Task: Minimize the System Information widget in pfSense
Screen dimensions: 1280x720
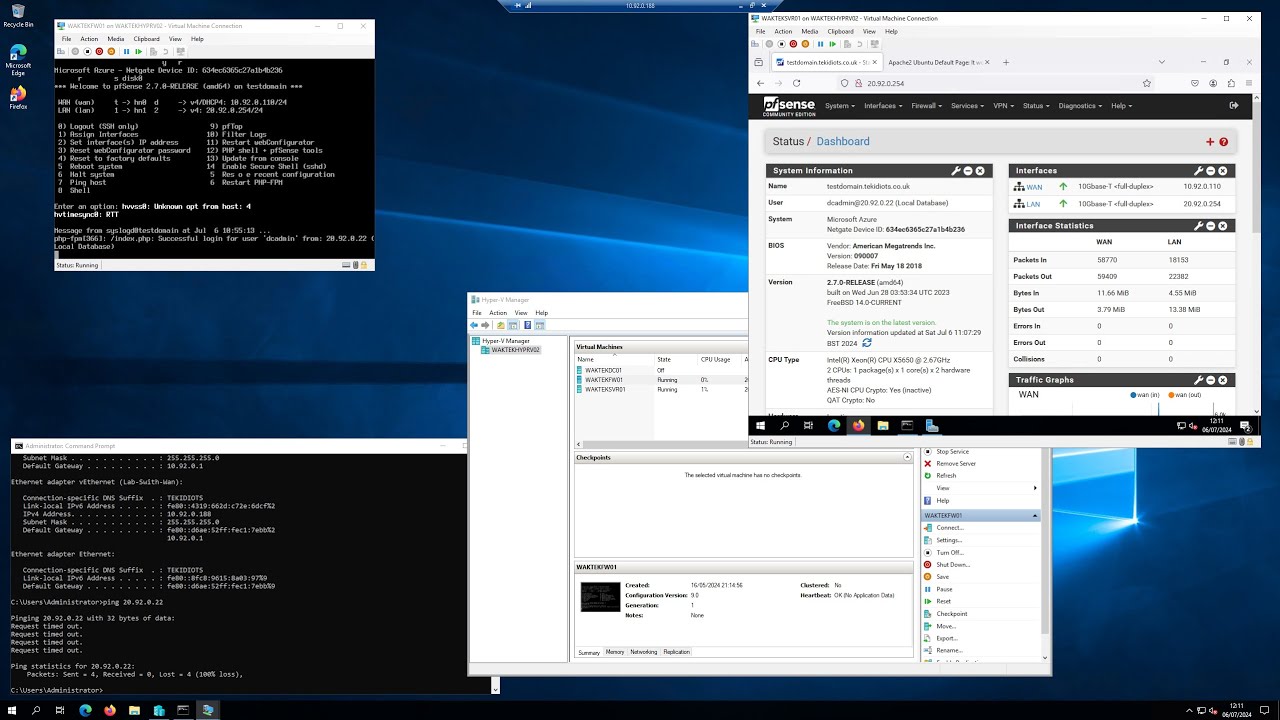Action: click(x=968, y=171)
